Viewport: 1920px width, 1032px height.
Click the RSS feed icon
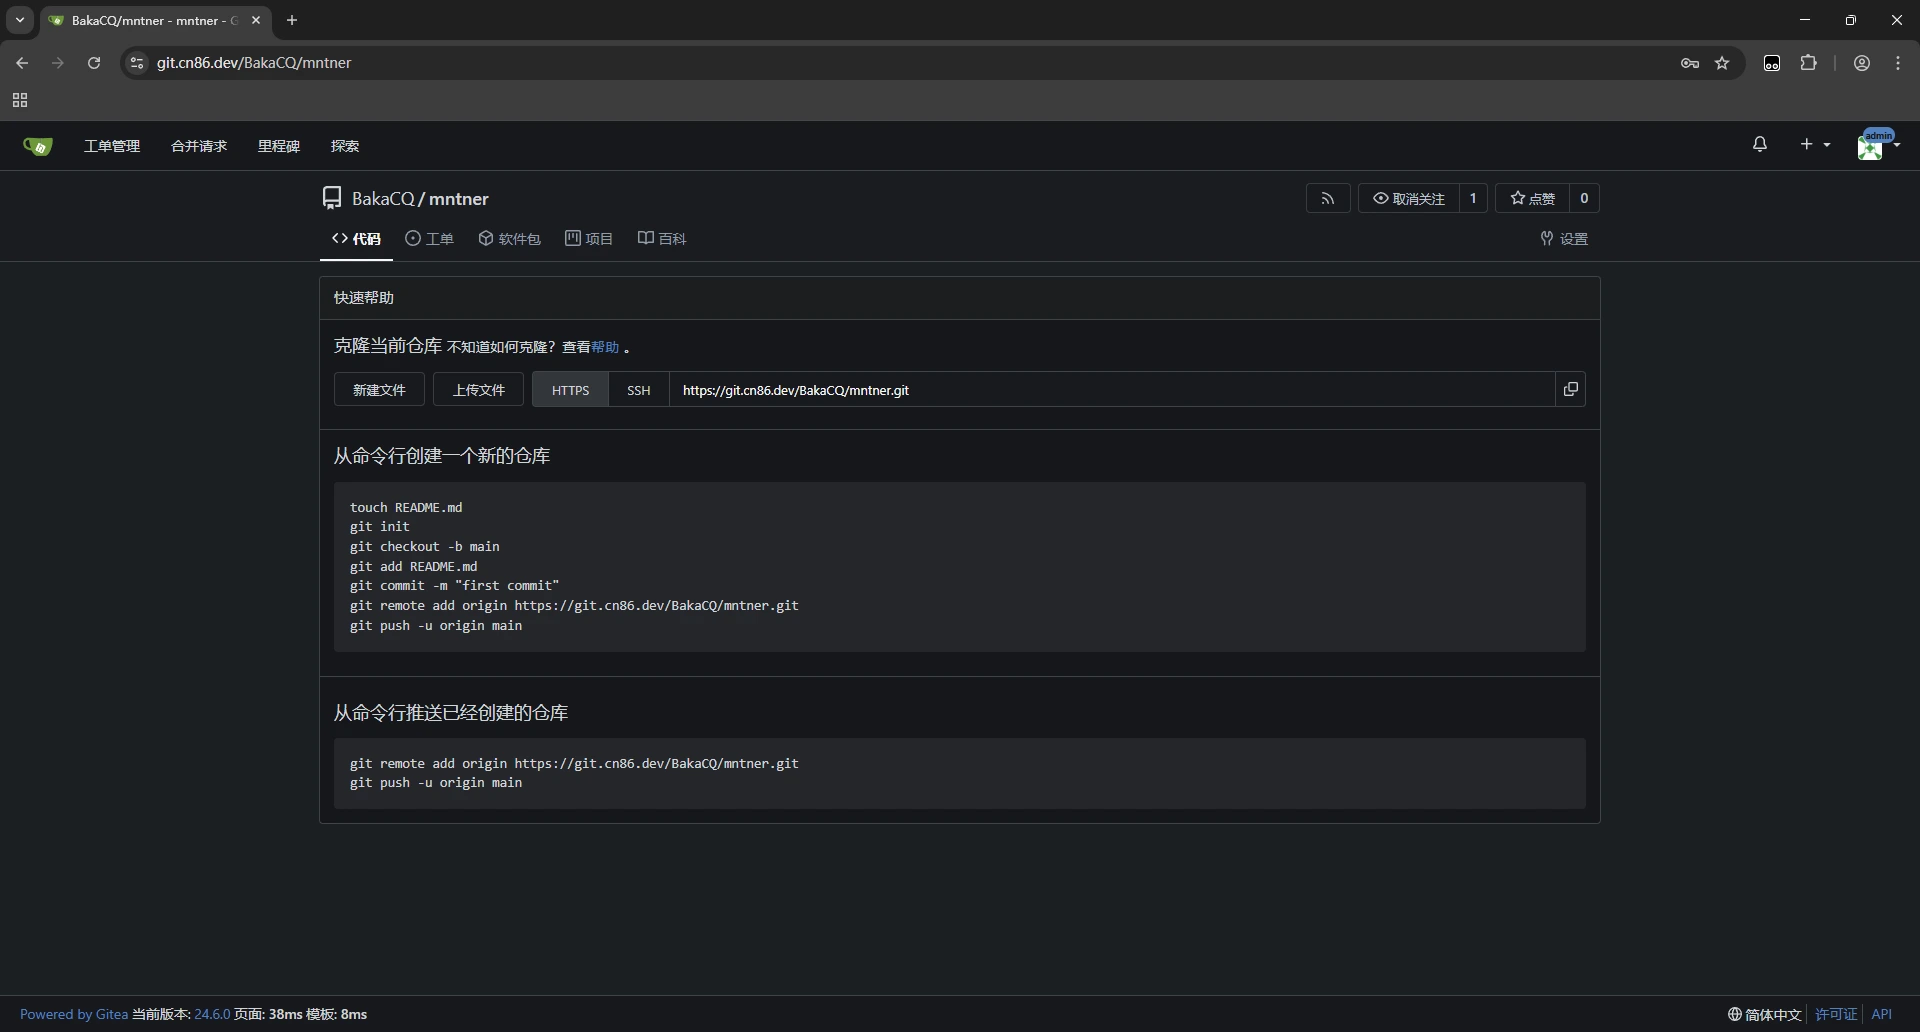point(1327,198)
